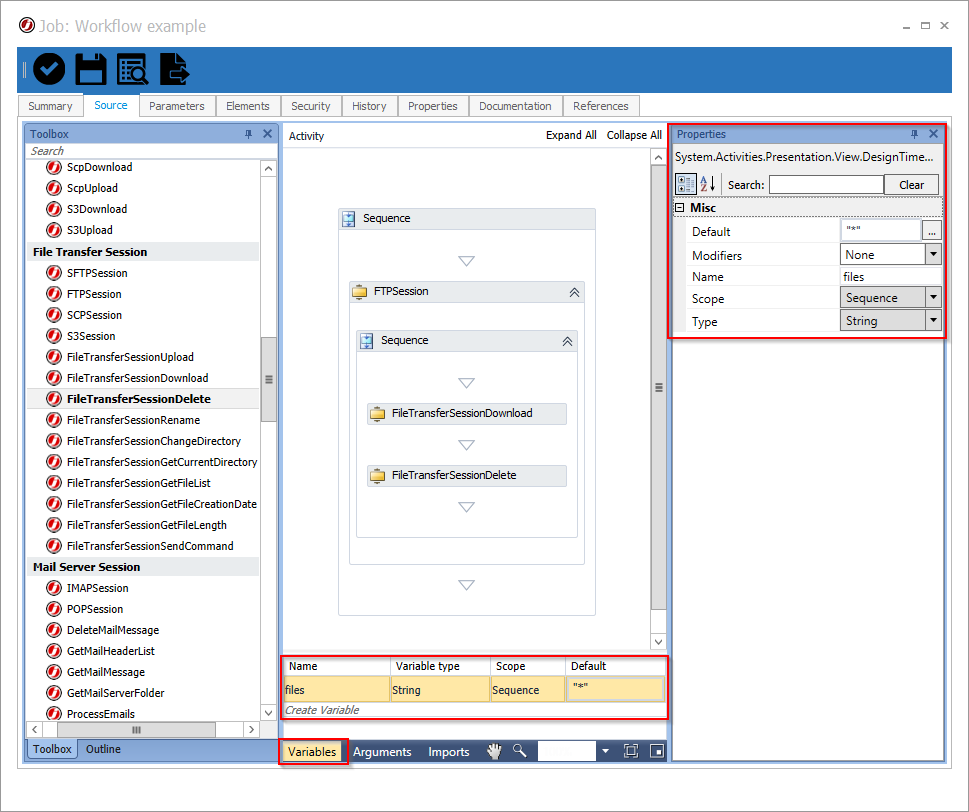Click the Toolbox vertical scrollbar thumb

tap(269, 379)
